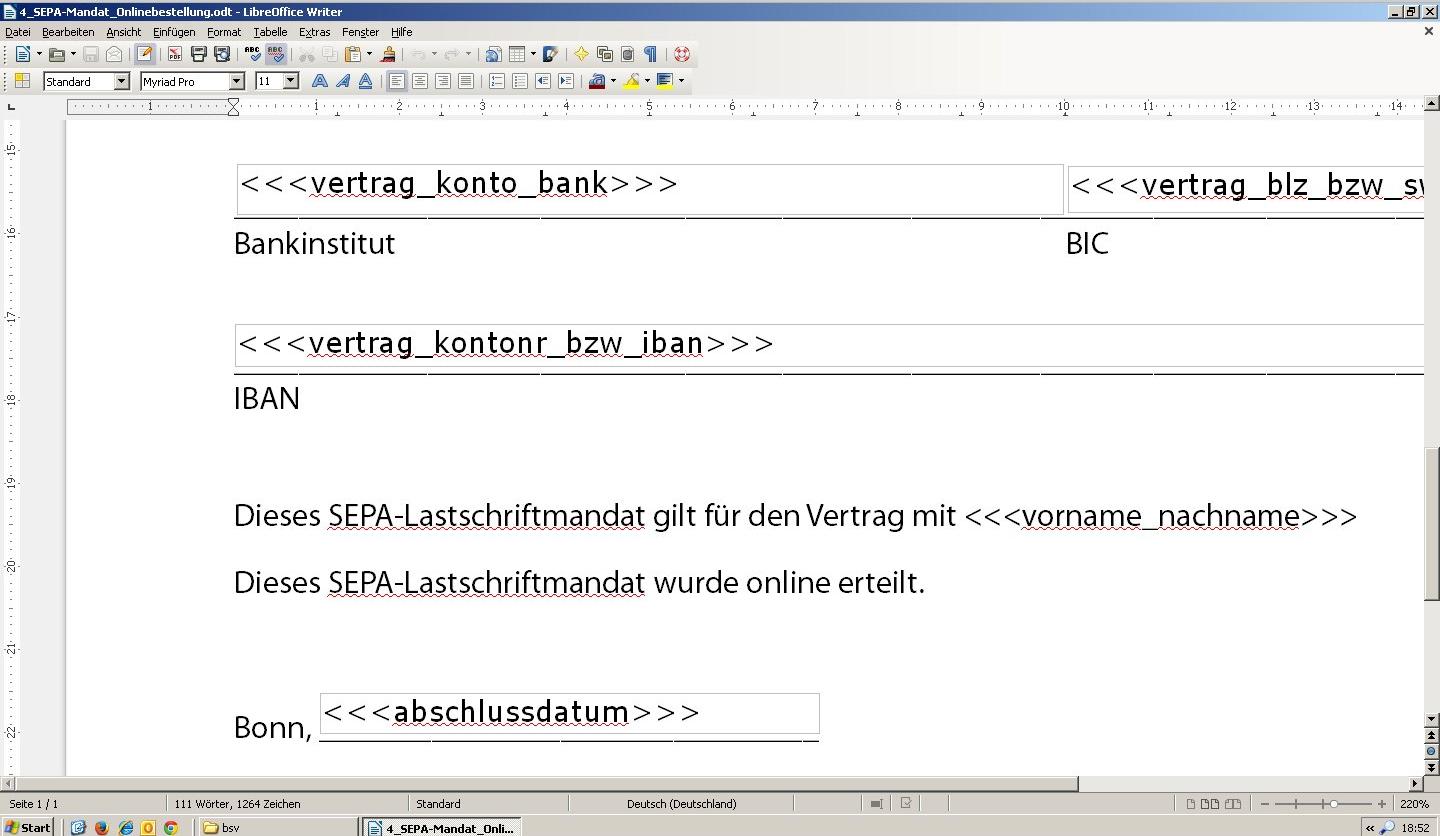Click the abschlussdatum placeholder field
1440x836 pixels.
point(569,713)
